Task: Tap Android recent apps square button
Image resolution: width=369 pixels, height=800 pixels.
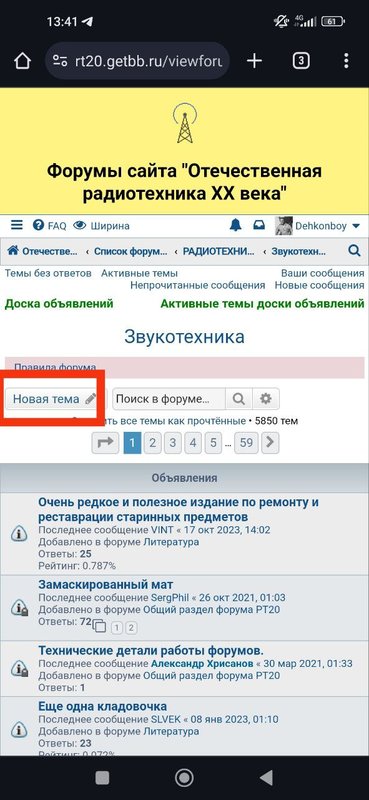Action: [102, 778]
